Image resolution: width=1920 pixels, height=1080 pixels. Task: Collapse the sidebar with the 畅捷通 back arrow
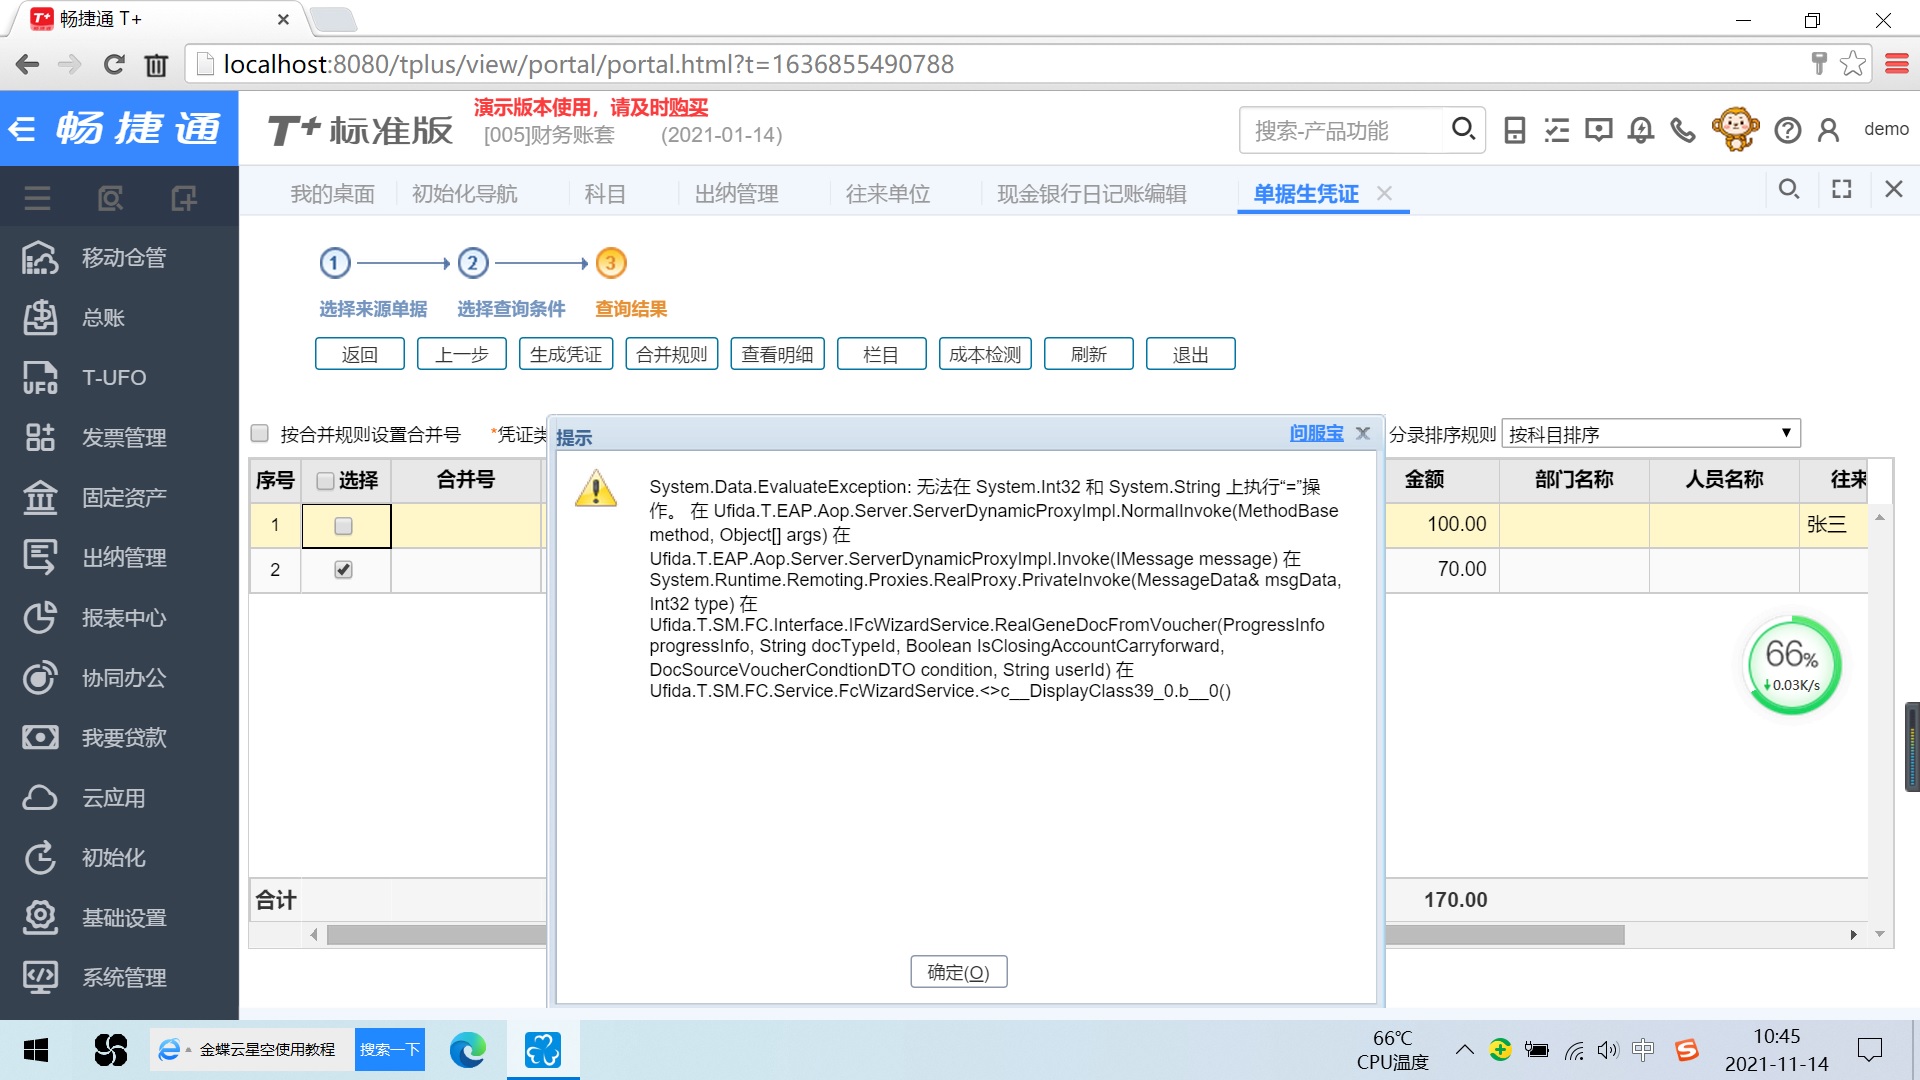pos(22,129)
